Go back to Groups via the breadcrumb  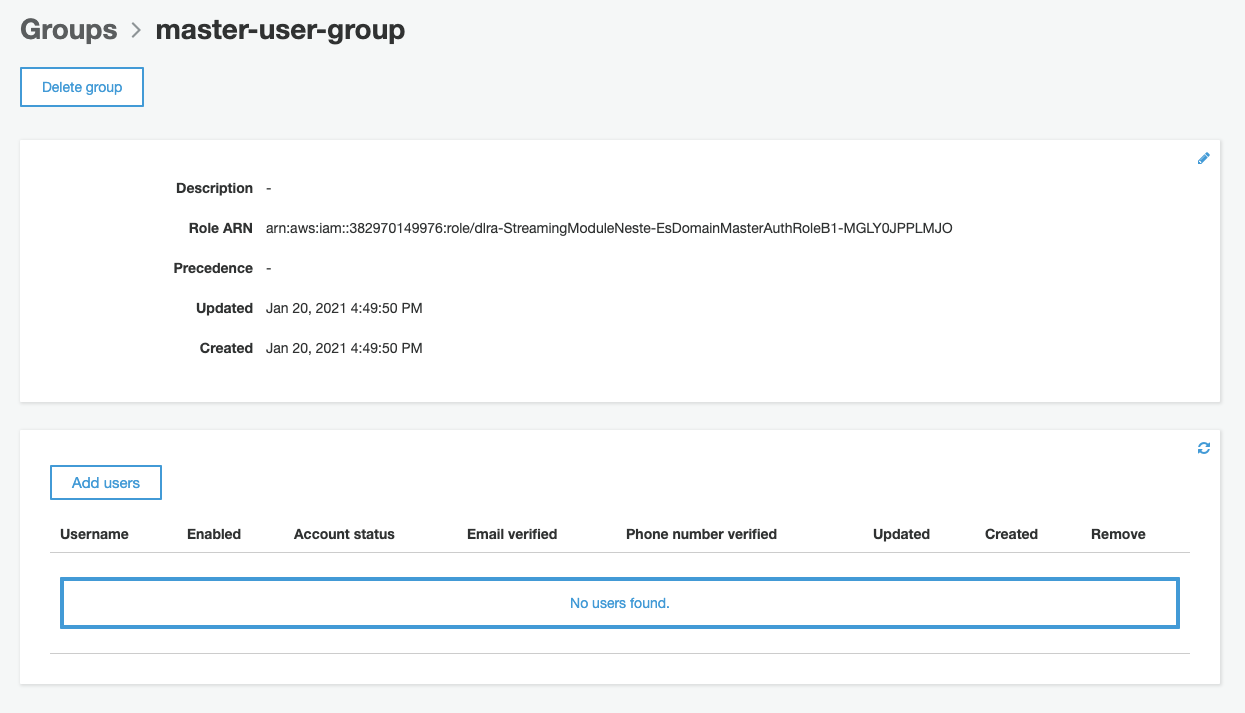pos(69,30)
